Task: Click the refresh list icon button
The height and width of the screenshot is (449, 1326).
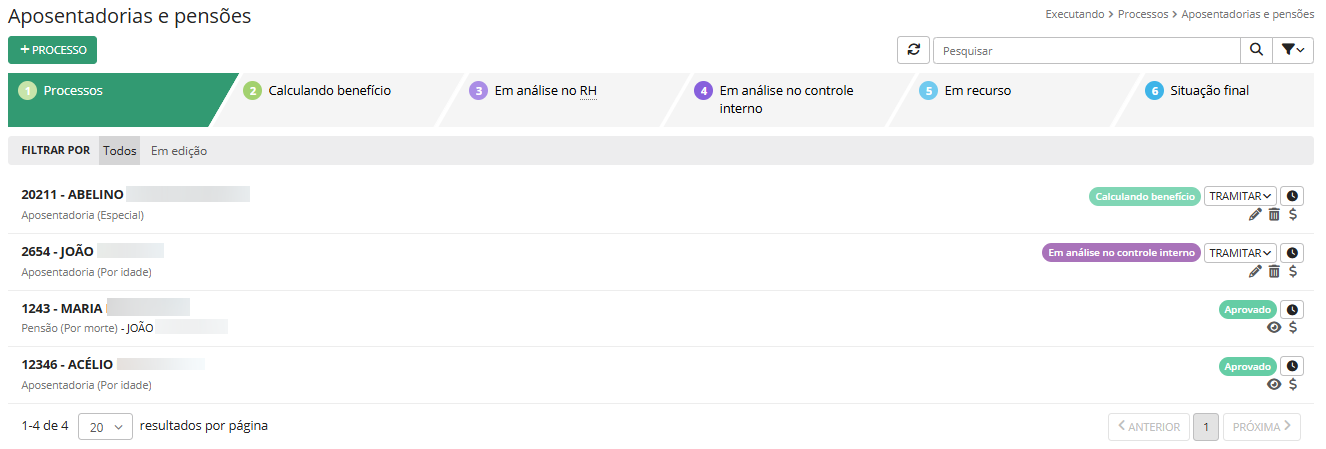Action: [x=913, y=50]
